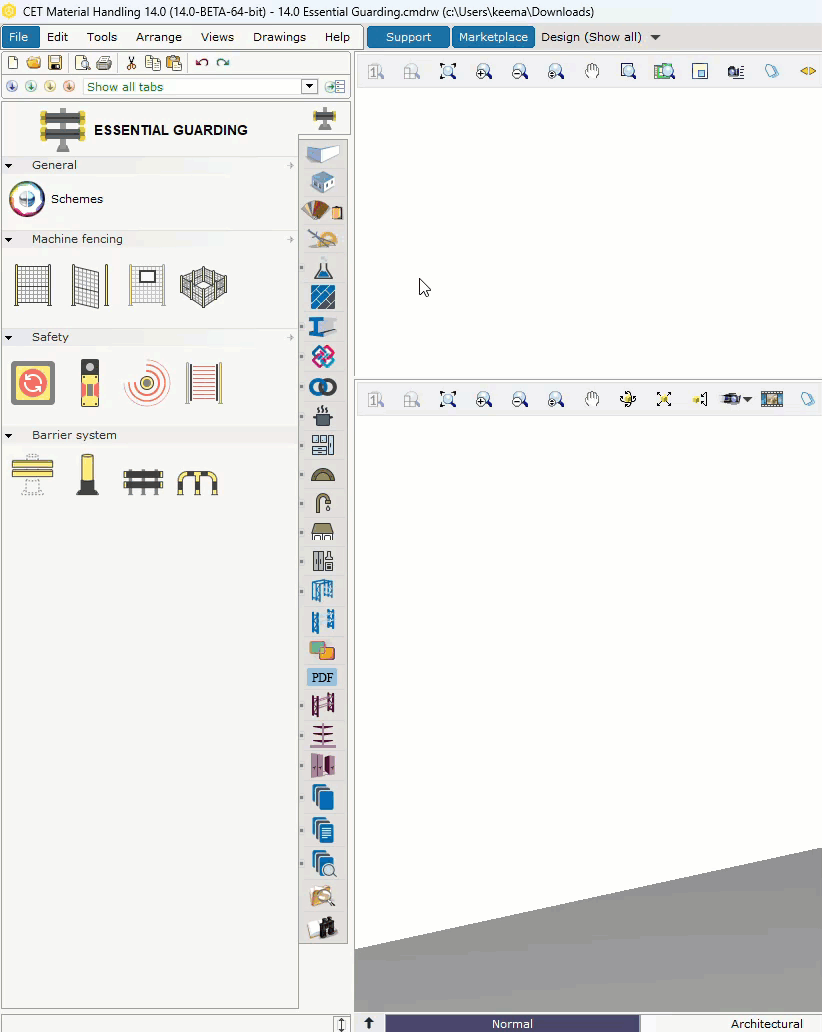Image resolution: width=822 pixels, height=1032 pixels.
Task: Undo the last action
Action: [x=201, y=63]
